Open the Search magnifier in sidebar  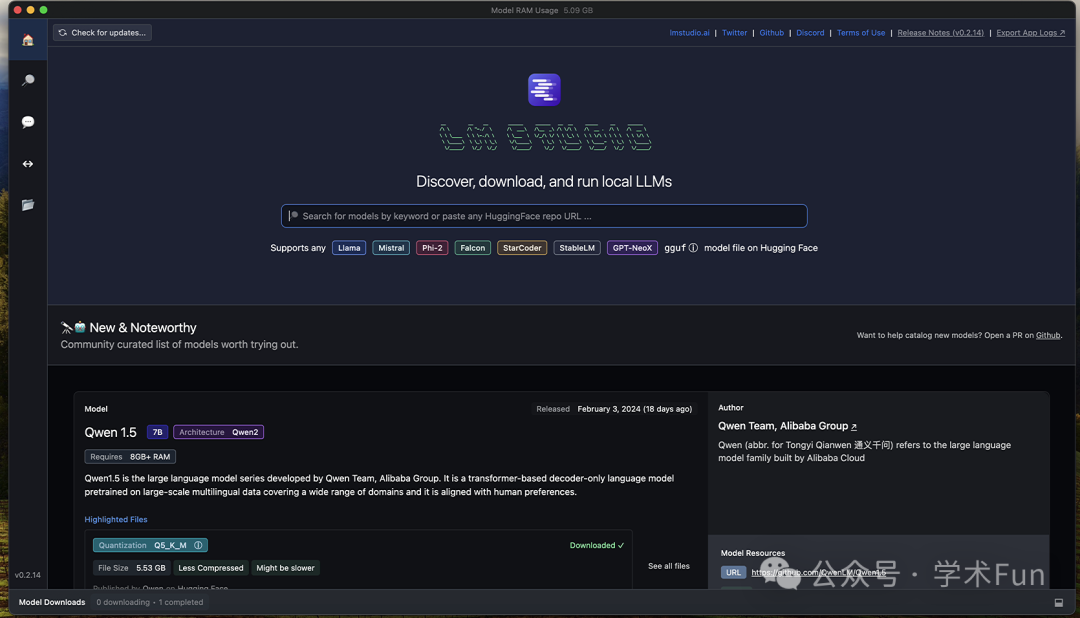tap(28, 81)
